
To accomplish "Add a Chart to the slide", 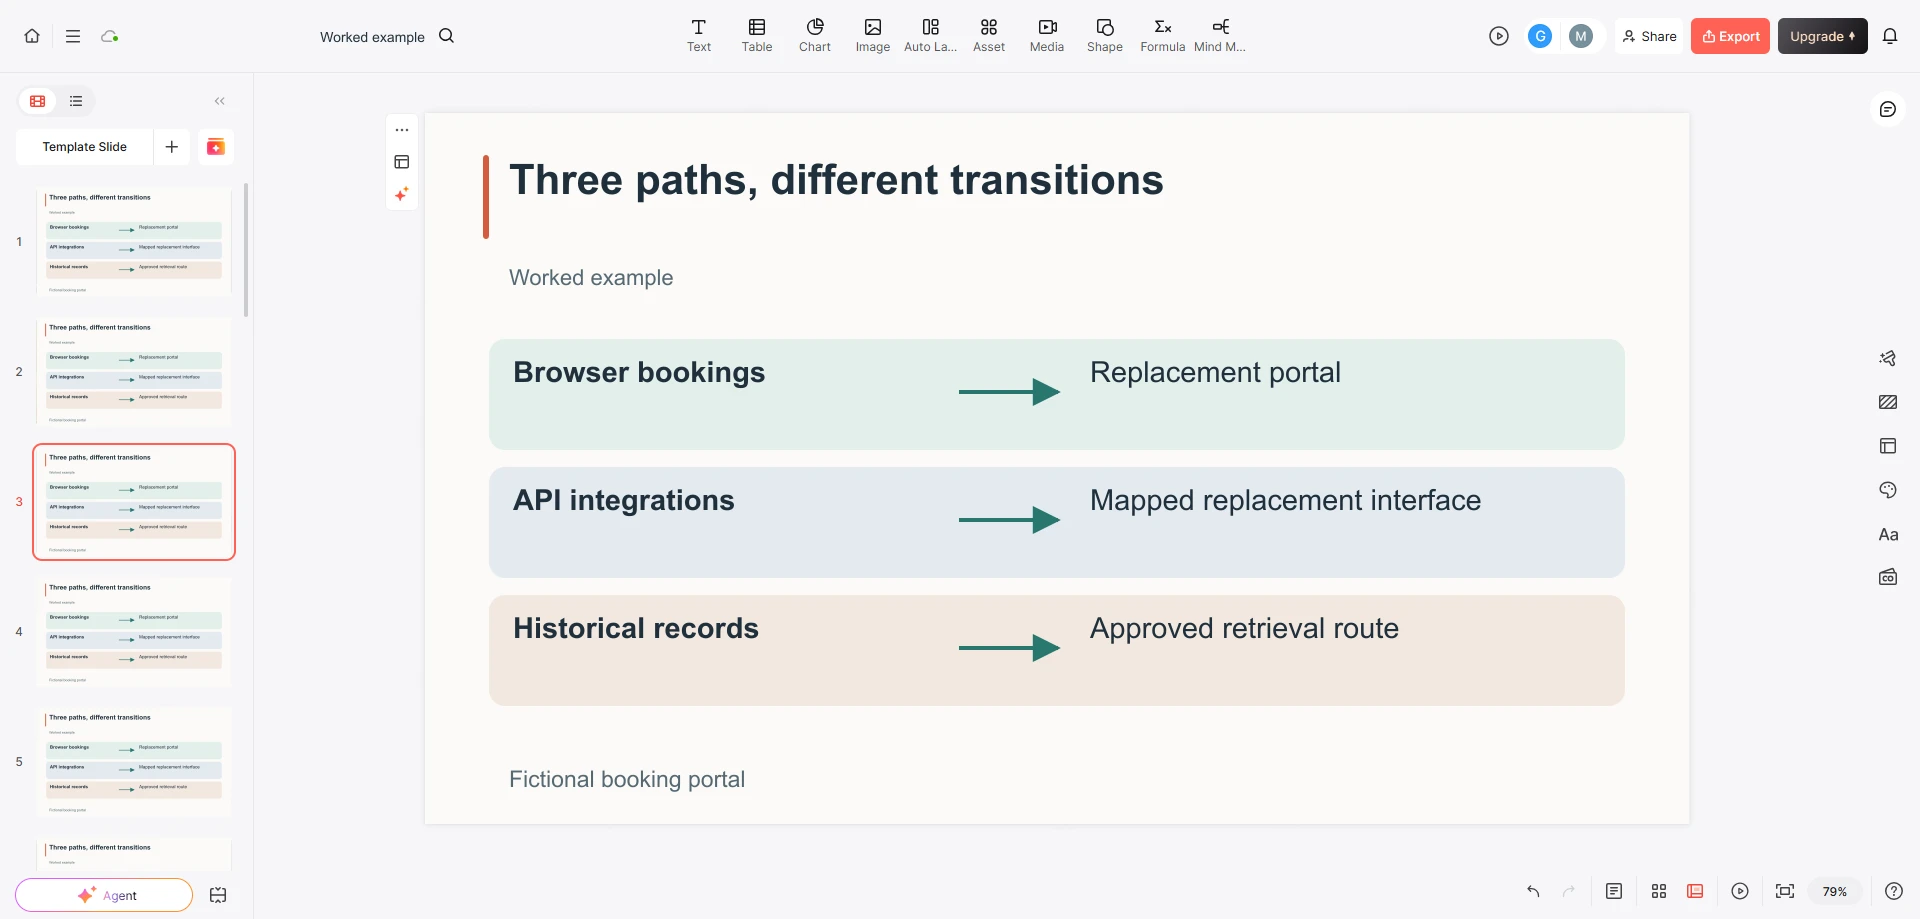I will click(x=815, y=36).
